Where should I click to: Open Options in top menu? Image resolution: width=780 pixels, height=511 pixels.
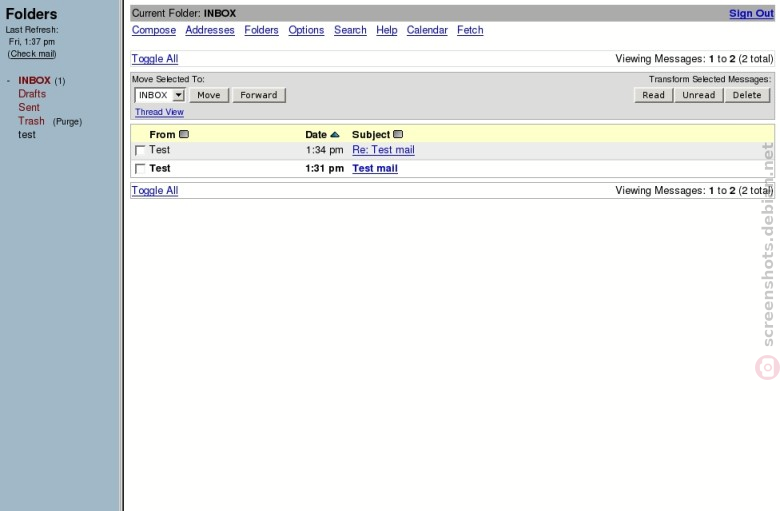(306, 30)
